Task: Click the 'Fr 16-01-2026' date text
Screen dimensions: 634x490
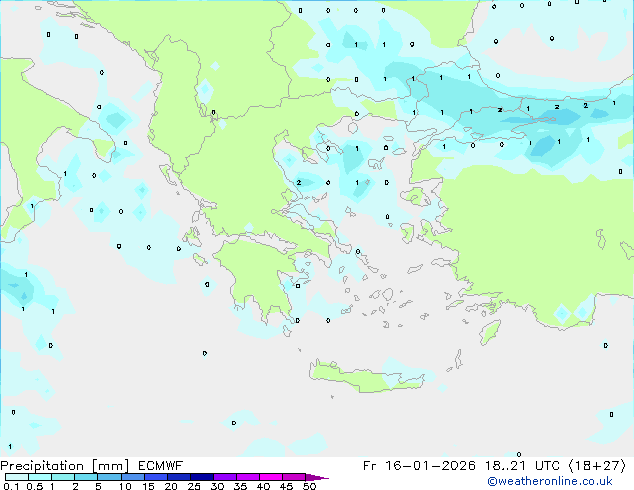Action: pyautogui.click(x=419, y=466)
